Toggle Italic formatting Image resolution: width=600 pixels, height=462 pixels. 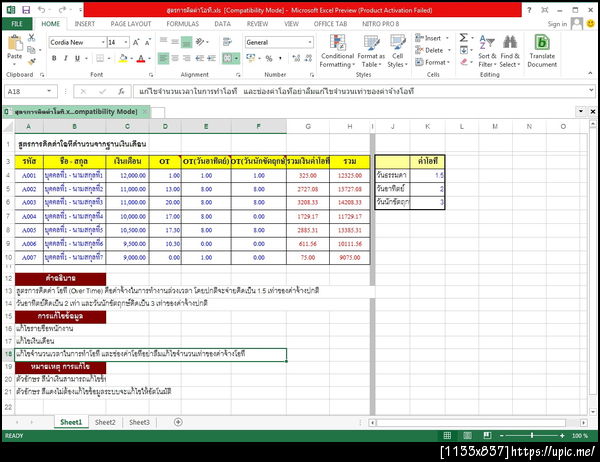point(65,58)
